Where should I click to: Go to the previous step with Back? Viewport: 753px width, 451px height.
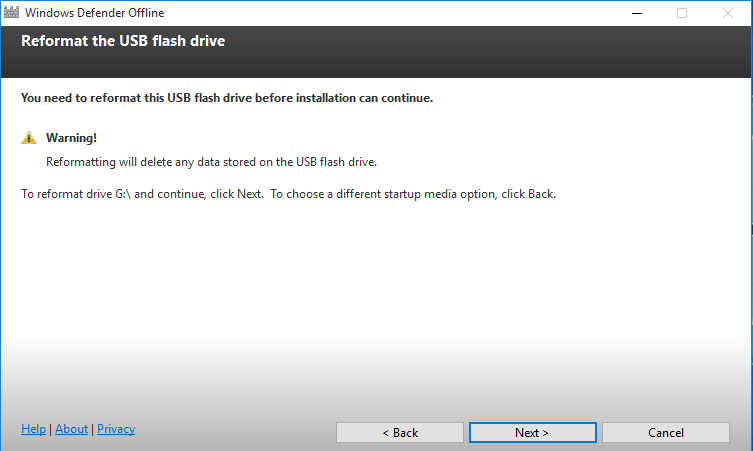pyautogui.click(x=400, y=432)
